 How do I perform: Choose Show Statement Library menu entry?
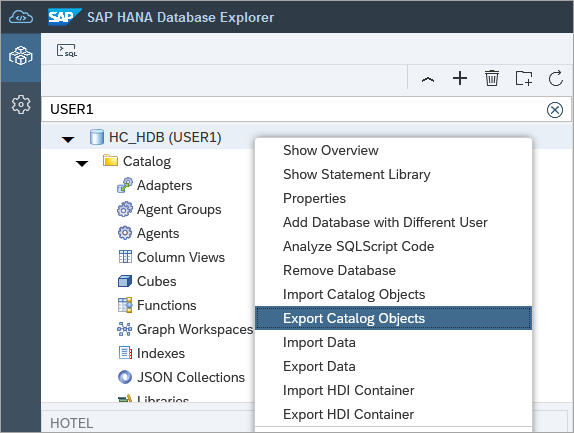tap(394, 174)
